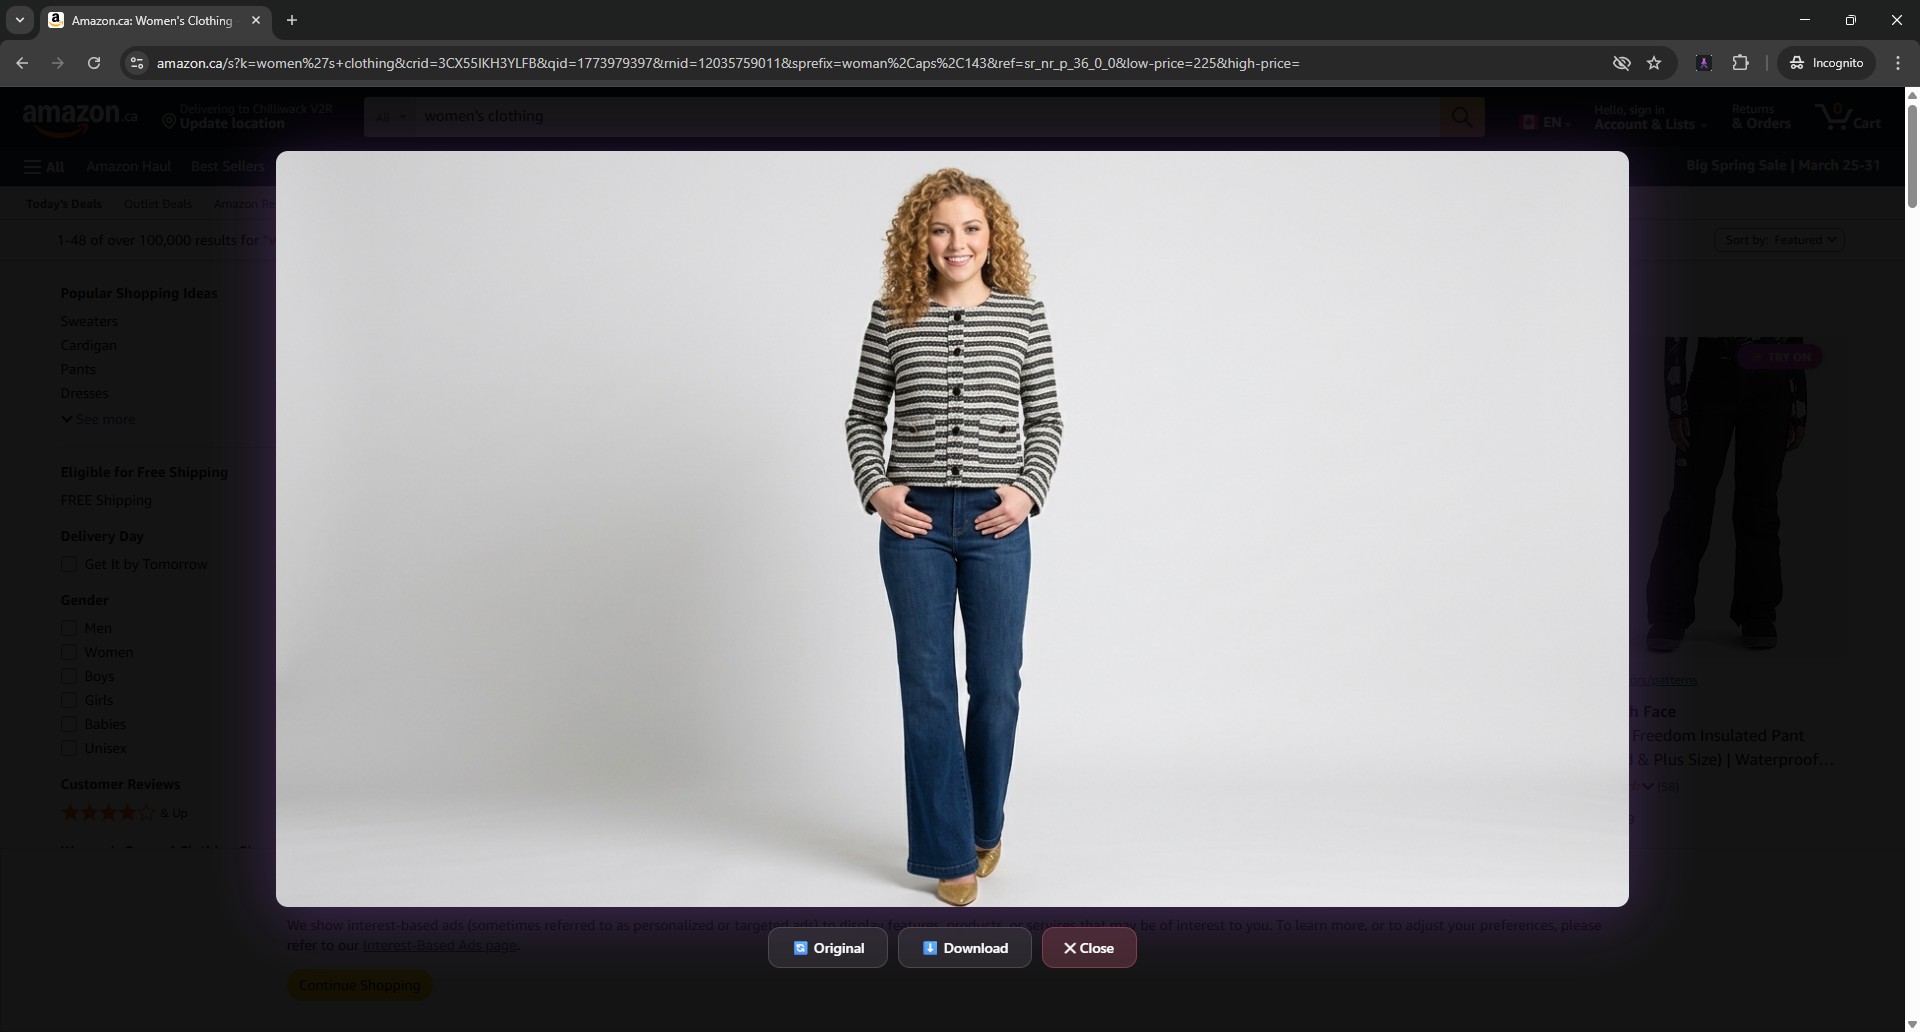Click the Chrome three-dot menu icon
Viewport: 1920px width, 1032px height.
[x=1897, y=63]
